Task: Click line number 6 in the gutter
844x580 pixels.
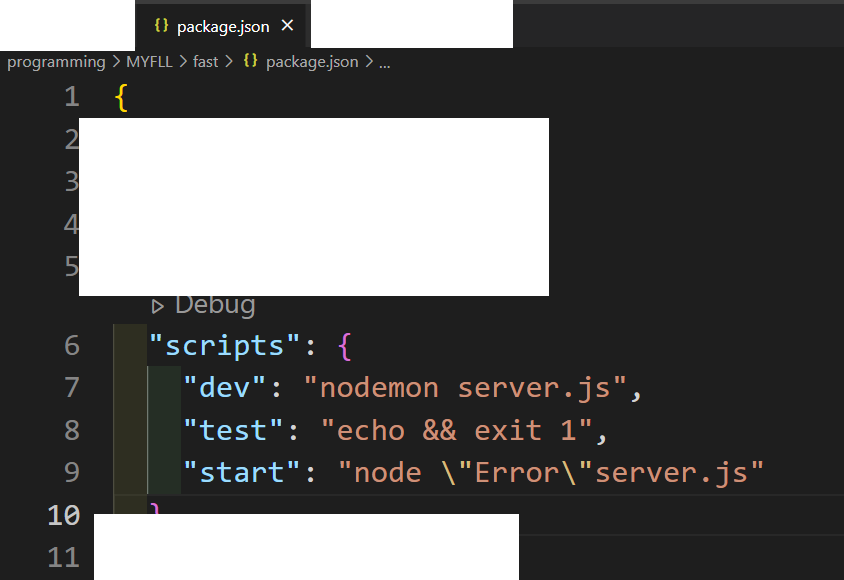Action: click(72, 345)
